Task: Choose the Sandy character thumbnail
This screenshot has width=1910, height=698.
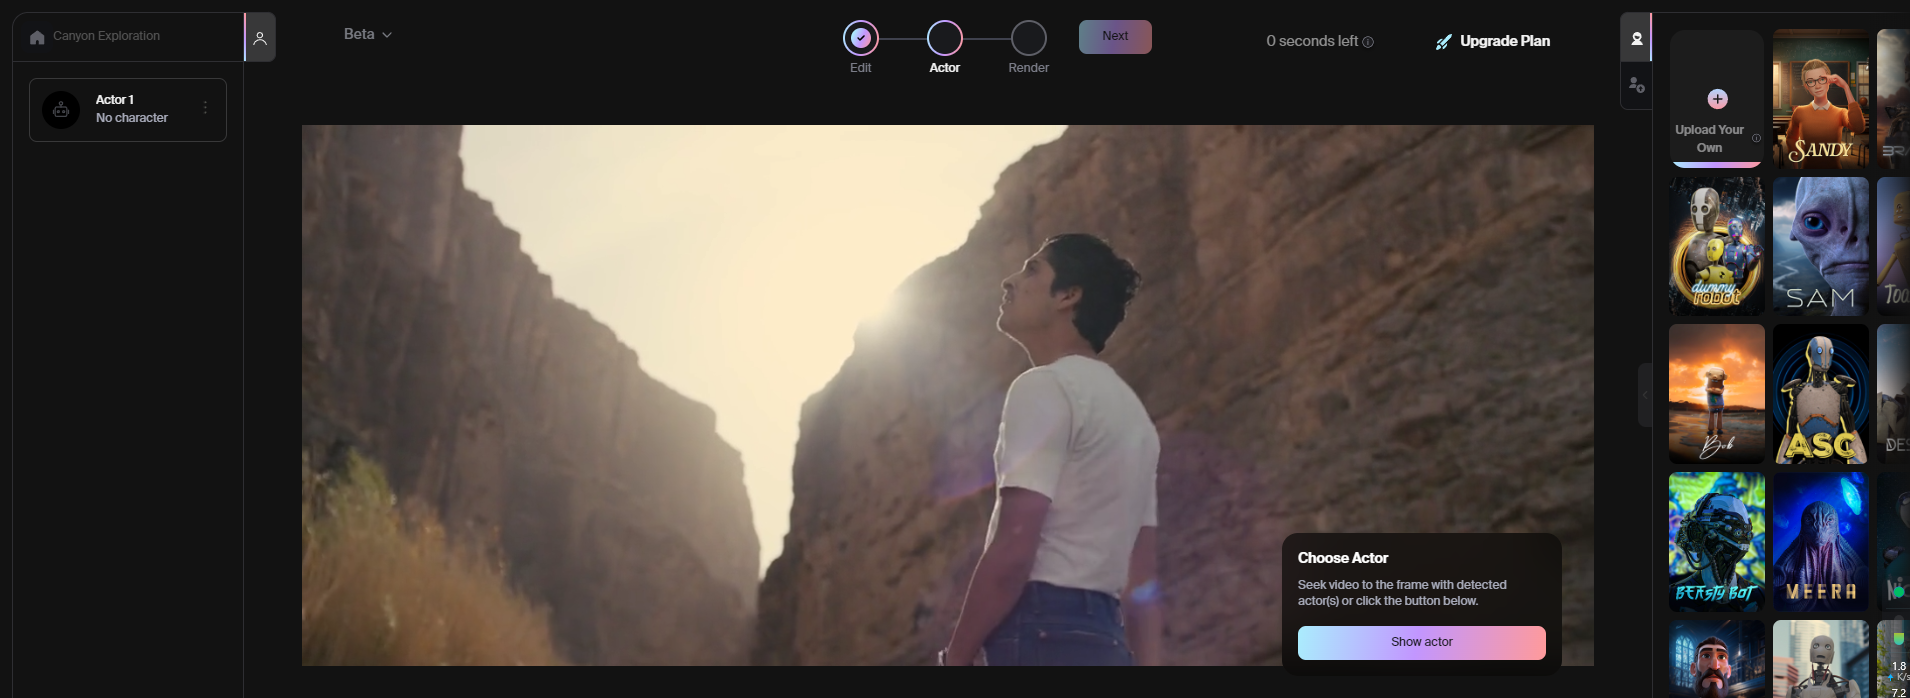Action: (x=1820, y=98)
